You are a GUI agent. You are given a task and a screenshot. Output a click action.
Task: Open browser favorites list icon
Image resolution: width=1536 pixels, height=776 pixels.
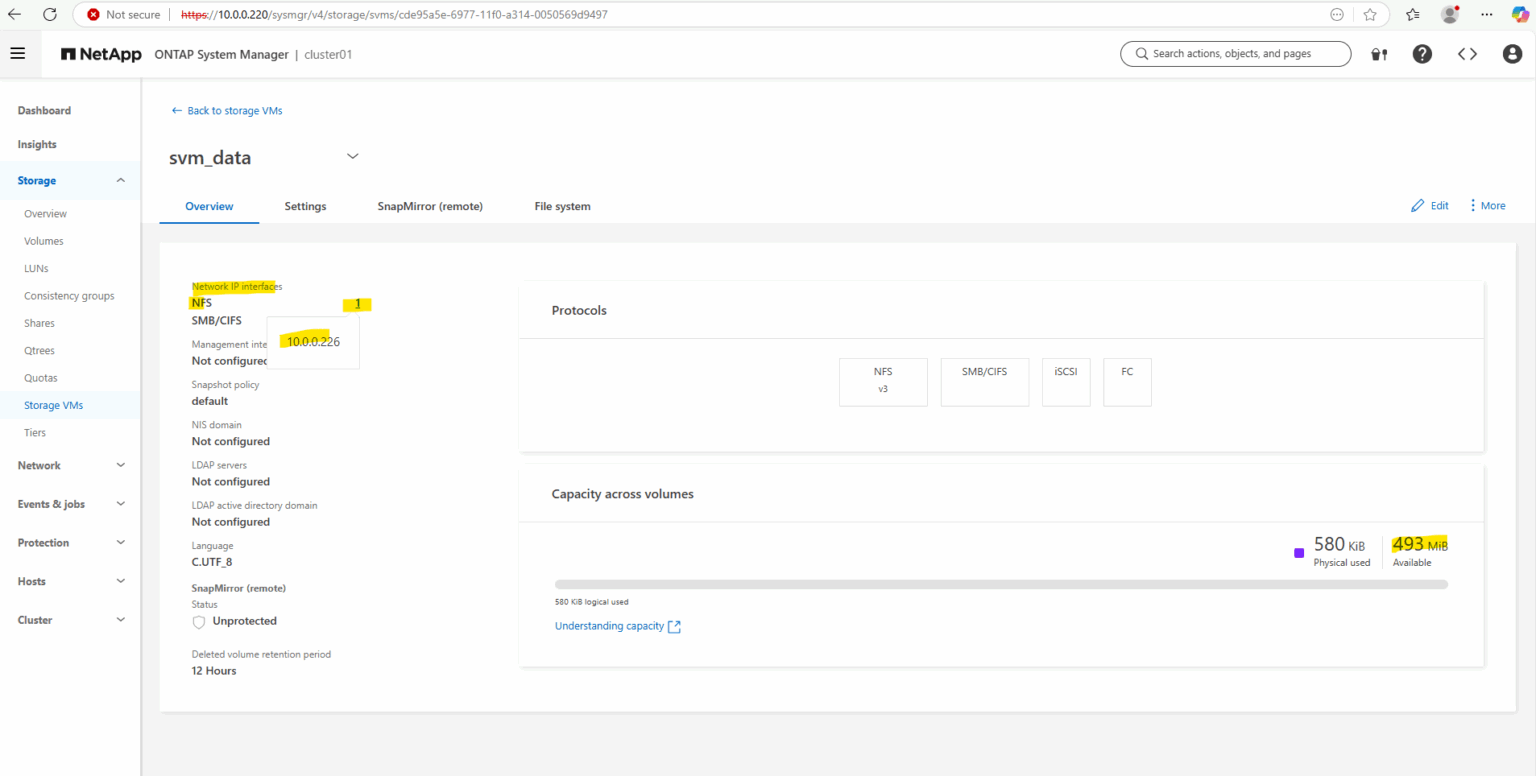(1412, 15)
